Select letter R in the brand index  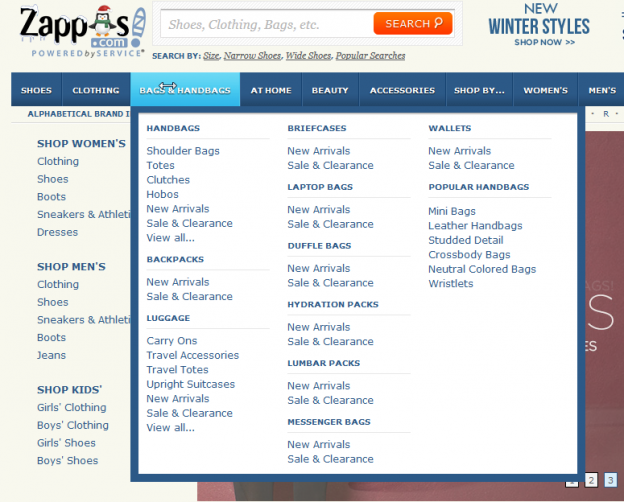click(x=605, y=115)
